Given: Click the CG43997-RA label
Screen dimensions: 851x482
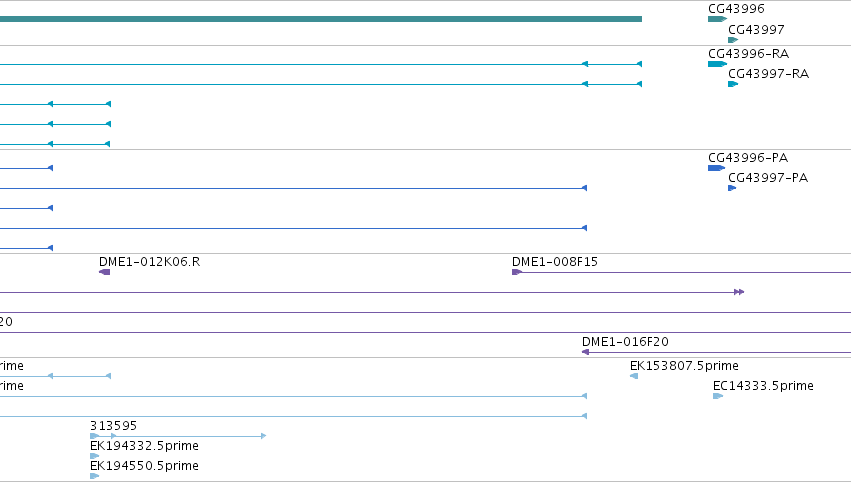Looking at the screenshot, I should coord(769,74).
